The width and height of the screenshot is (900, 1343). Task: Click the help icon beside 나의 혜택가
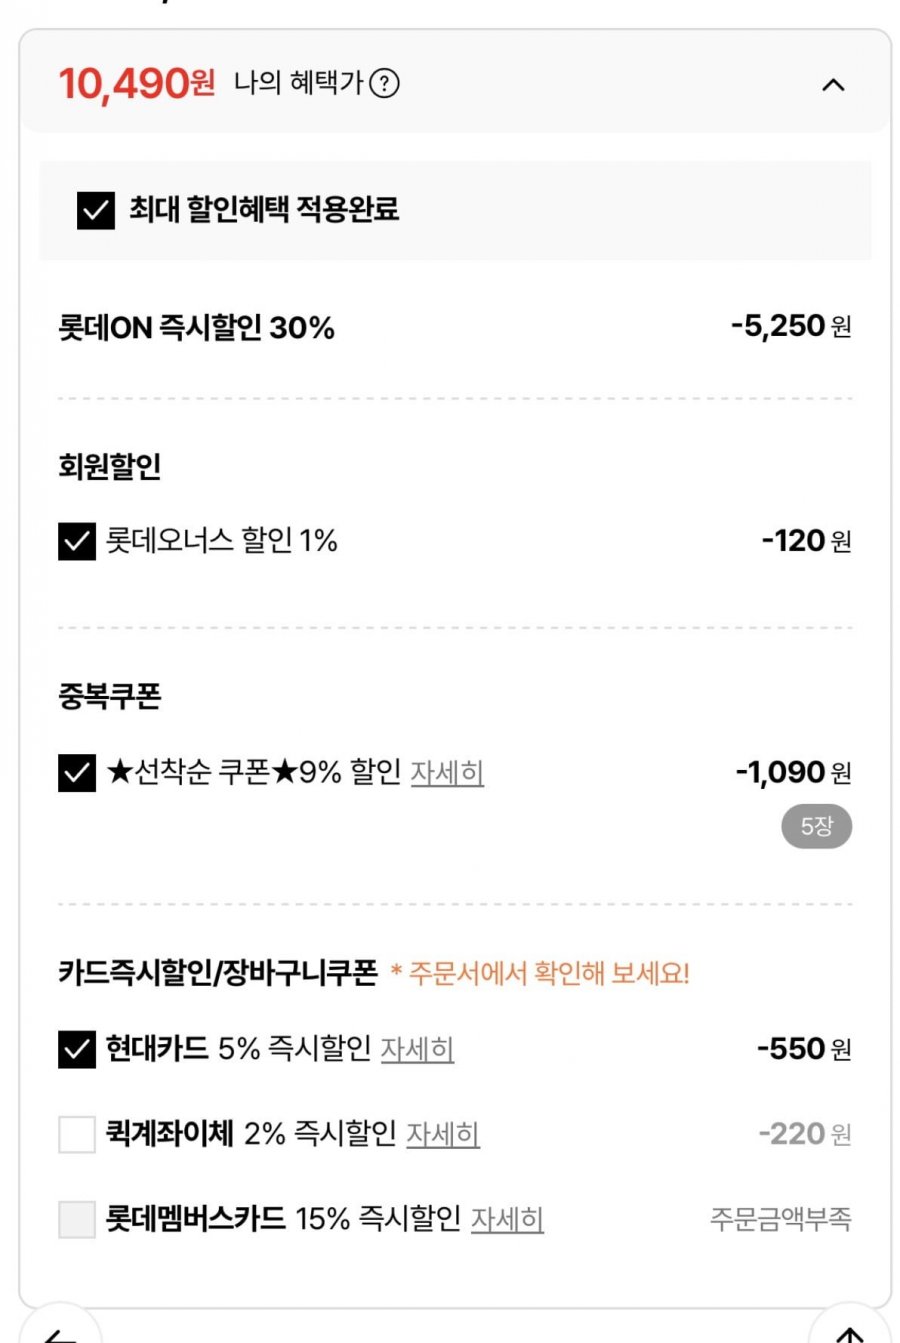click(384, 84)
